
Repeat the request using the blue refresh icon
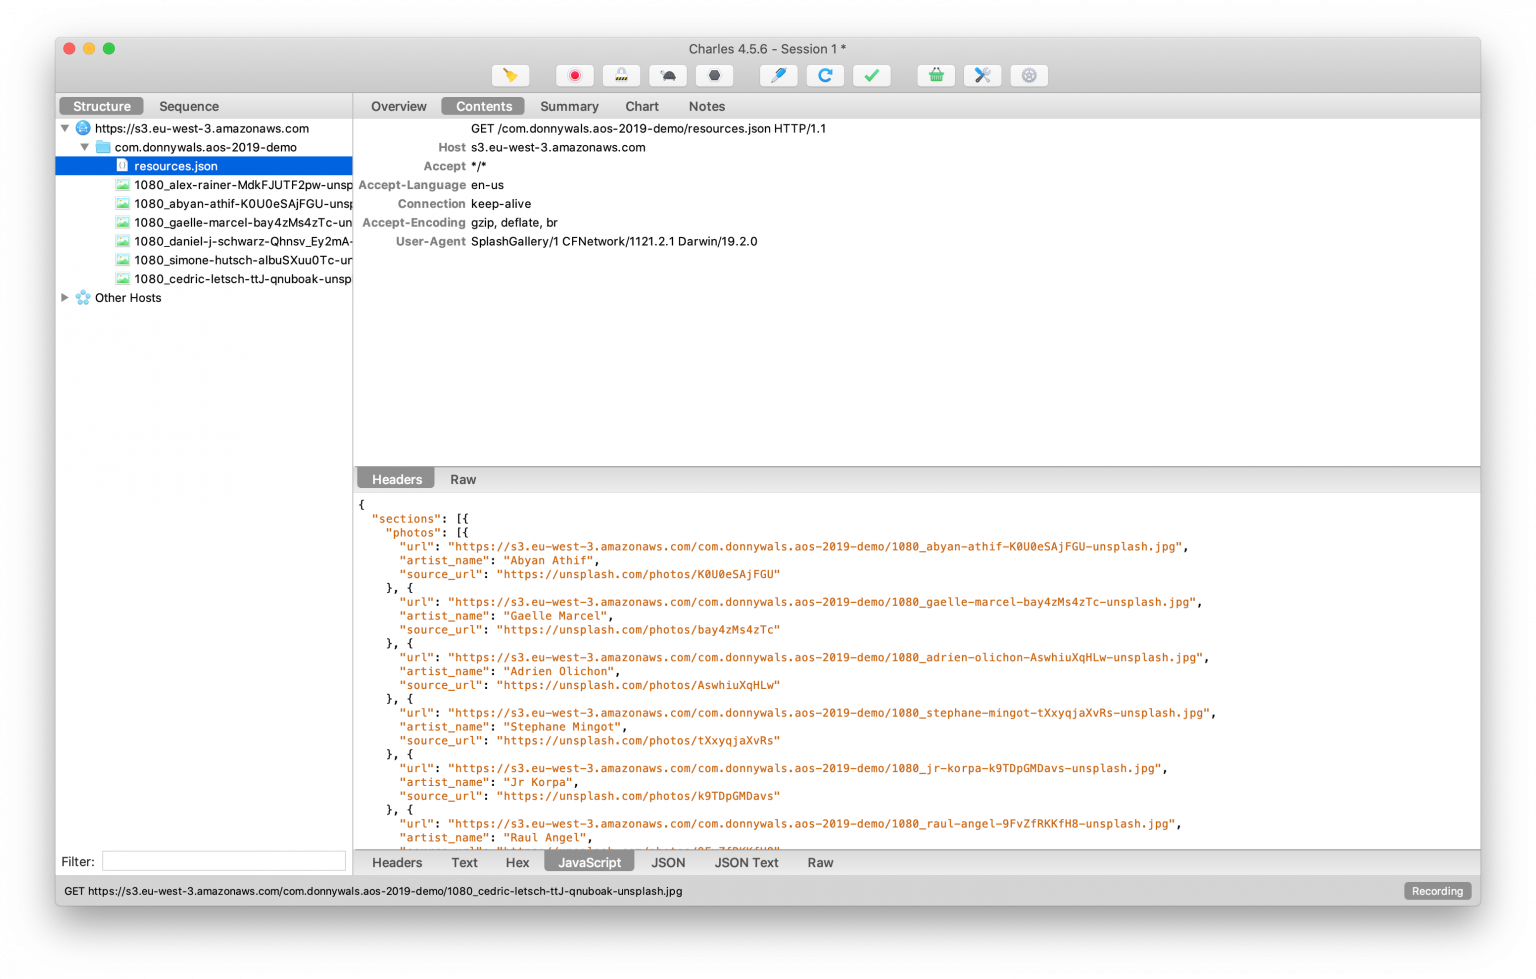coord(825,75)
